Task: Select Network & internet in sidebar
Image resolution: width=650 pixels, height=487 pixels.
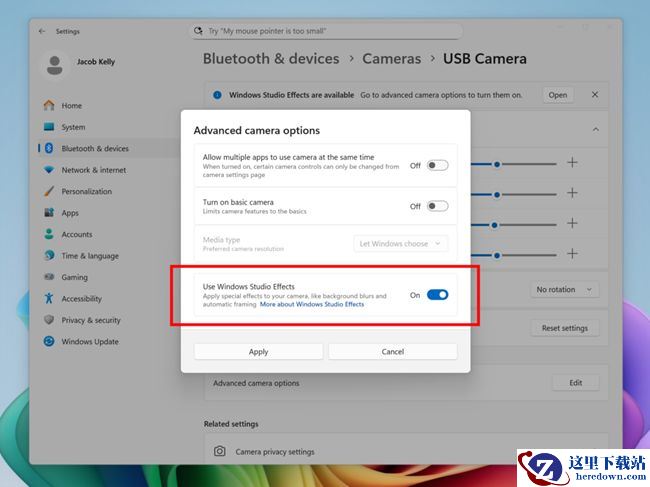Action: 94,170
